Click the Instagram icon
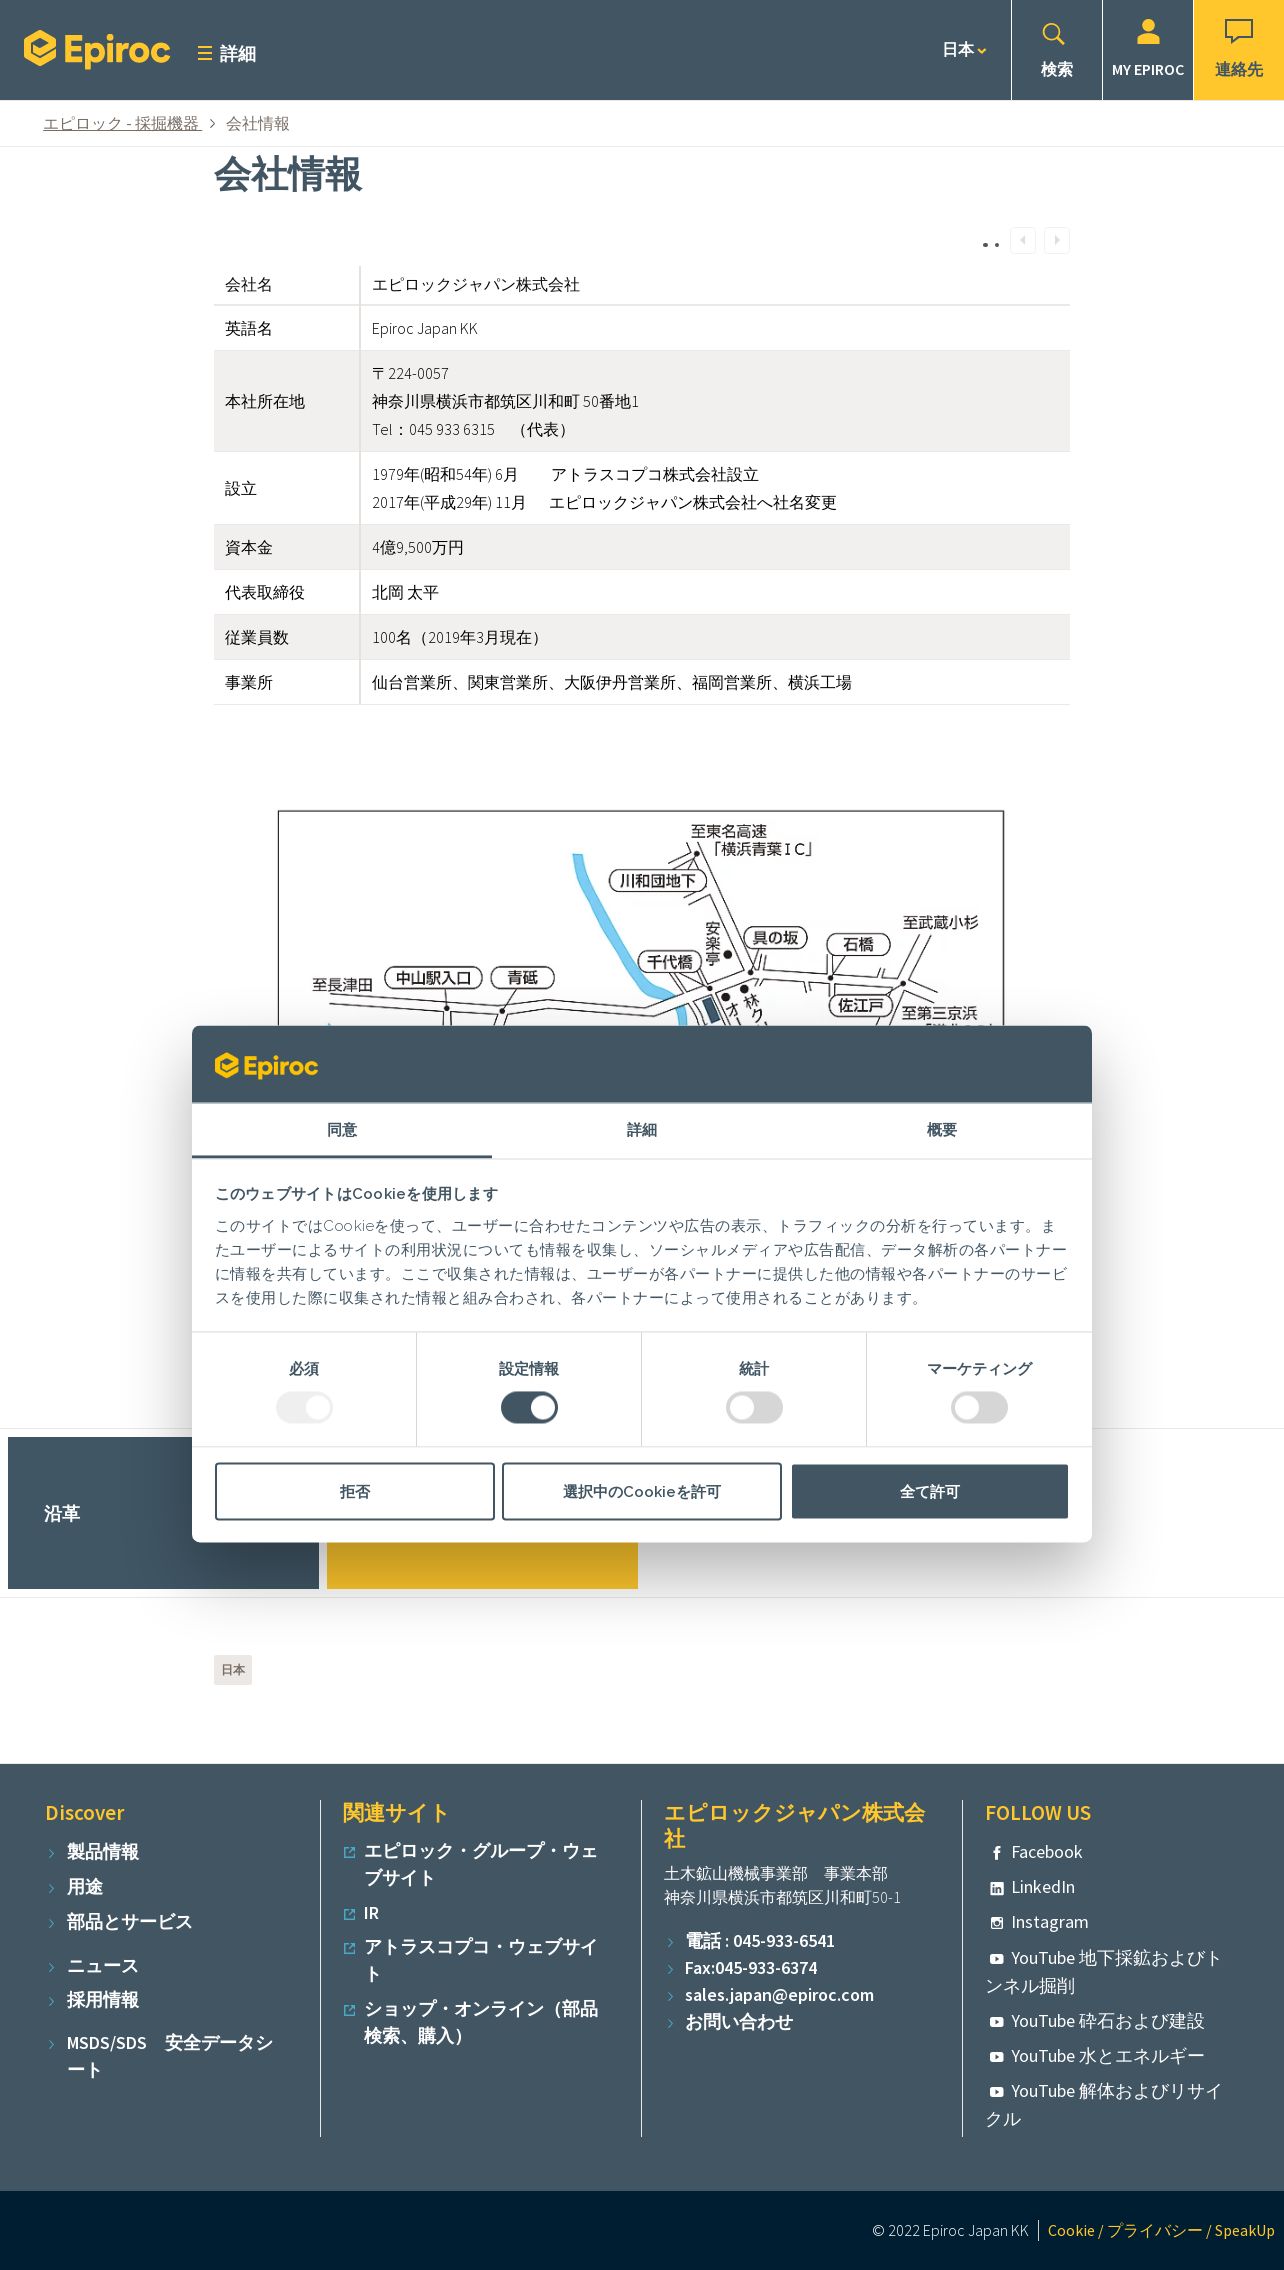Image resolution: width=1284 pixels, height=2270 pixels. pos(996,1923)
